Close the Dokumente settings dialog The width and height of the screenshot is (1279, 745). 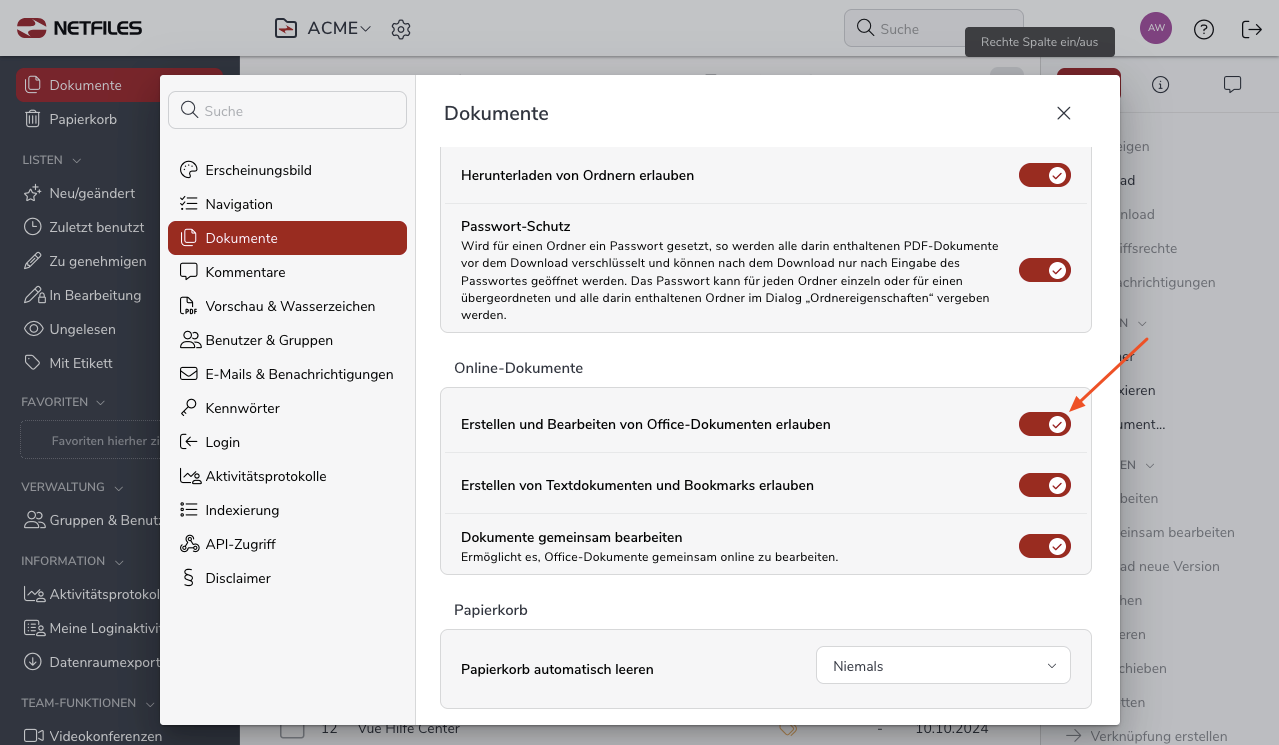click(1064, 113)
